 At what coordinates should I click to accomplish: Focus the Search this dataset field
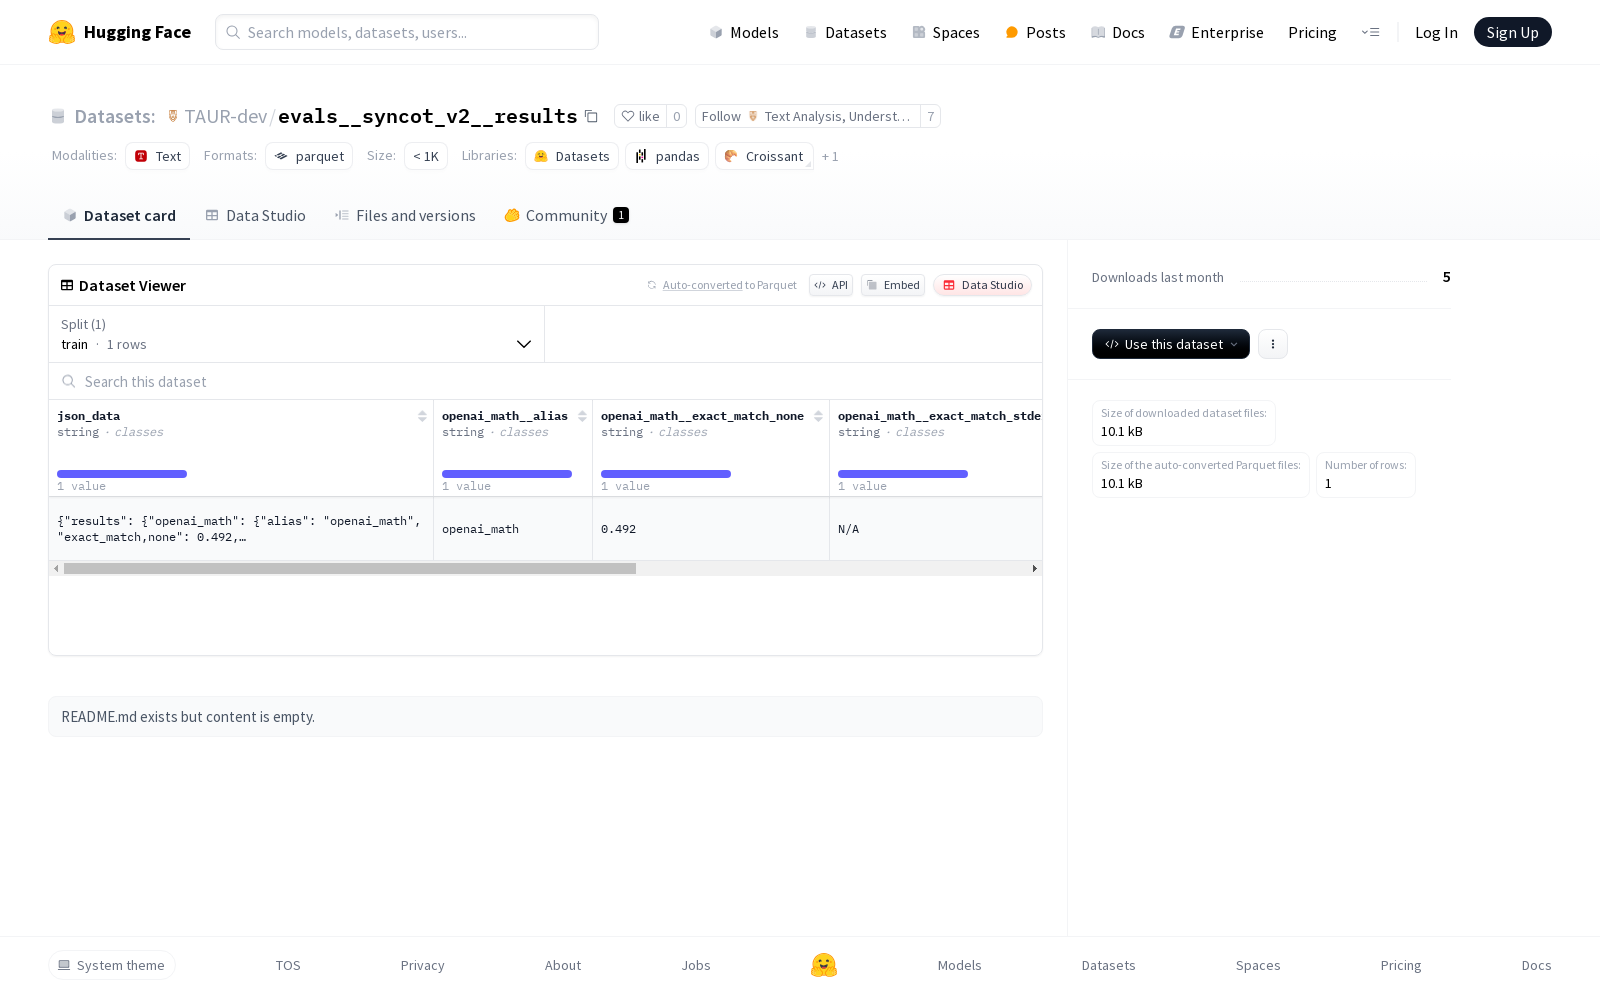pos(545,381)
